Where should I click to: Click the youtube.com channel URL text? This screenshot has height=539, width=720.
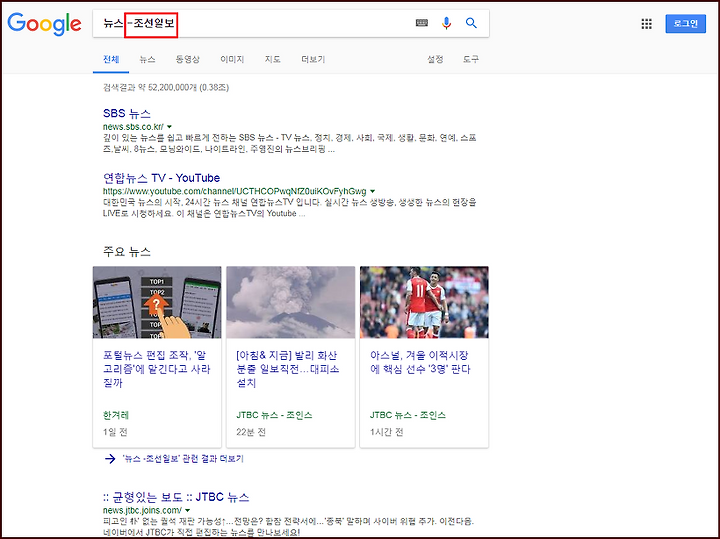coord(235,191)
